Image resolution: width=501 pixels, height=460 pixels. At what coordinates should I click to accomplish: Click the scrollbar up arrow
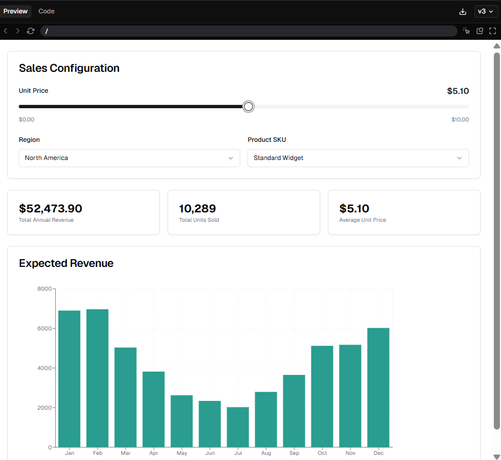tap(497, 46)
